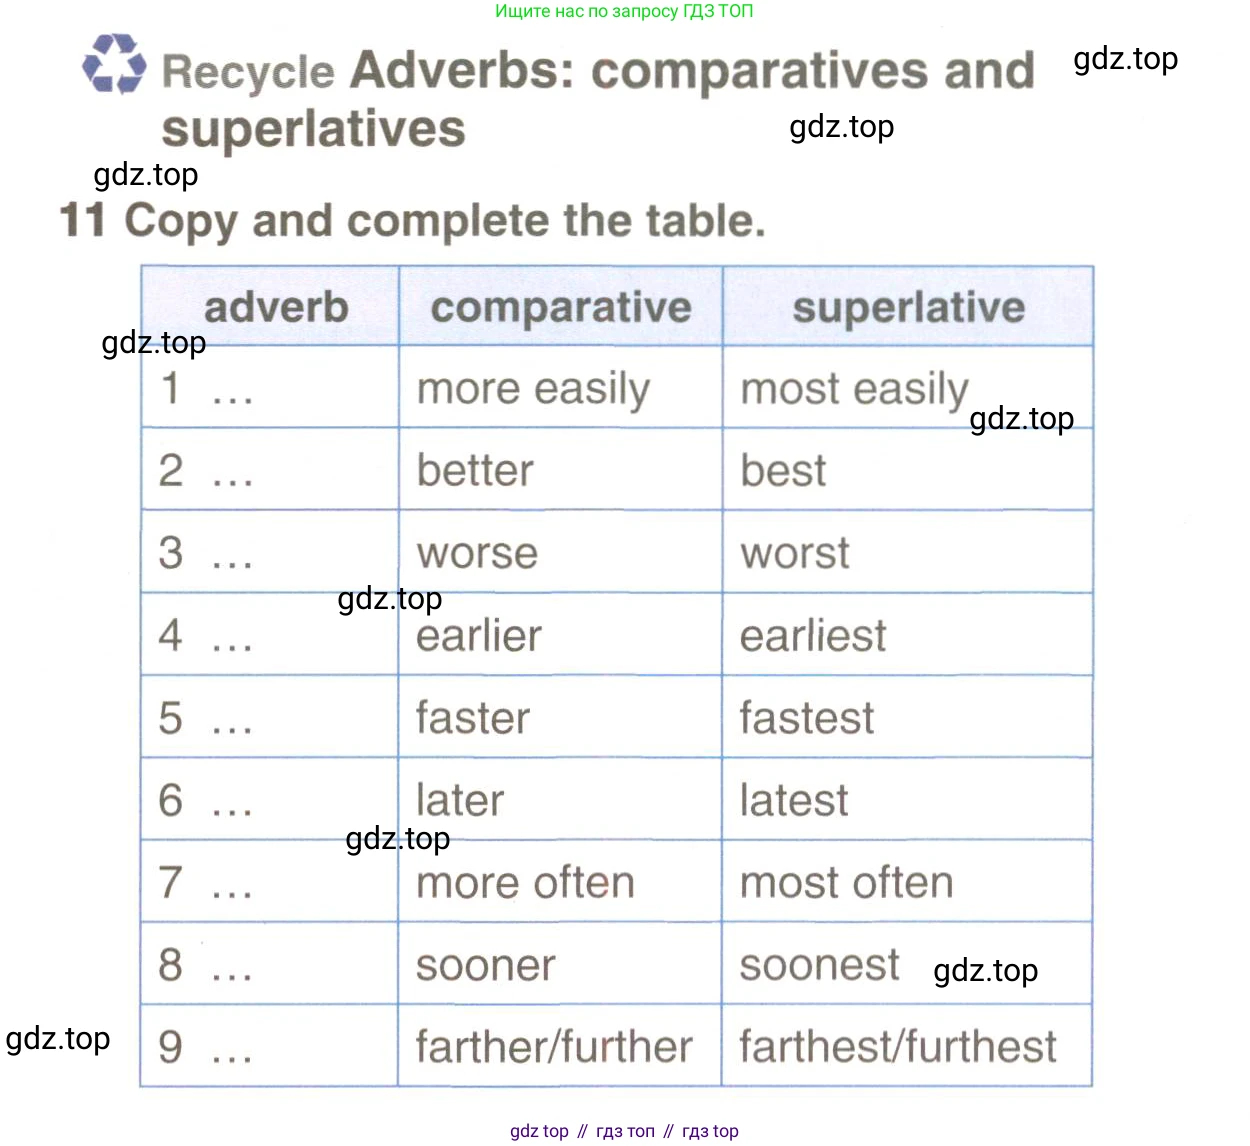Select the 'superlative' column header

point(907,306)
